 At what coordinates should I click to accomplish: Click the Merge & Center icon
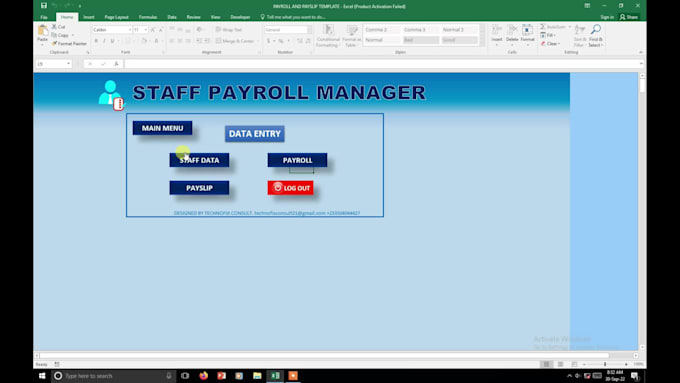point(219,41)
